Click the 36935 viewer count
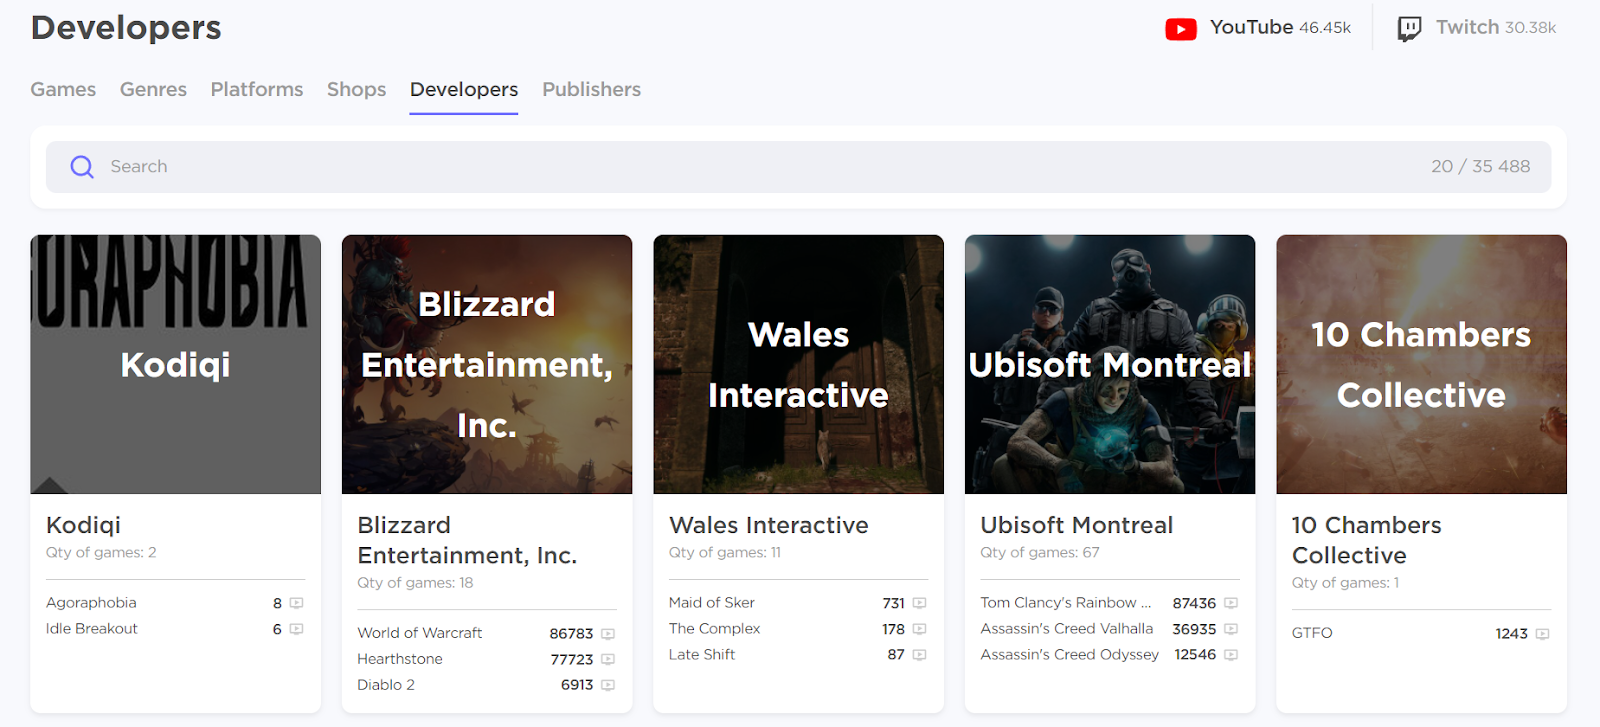Image resolution: width=1600 pixels, height=727 pixels. click(x=1194, y=629)
